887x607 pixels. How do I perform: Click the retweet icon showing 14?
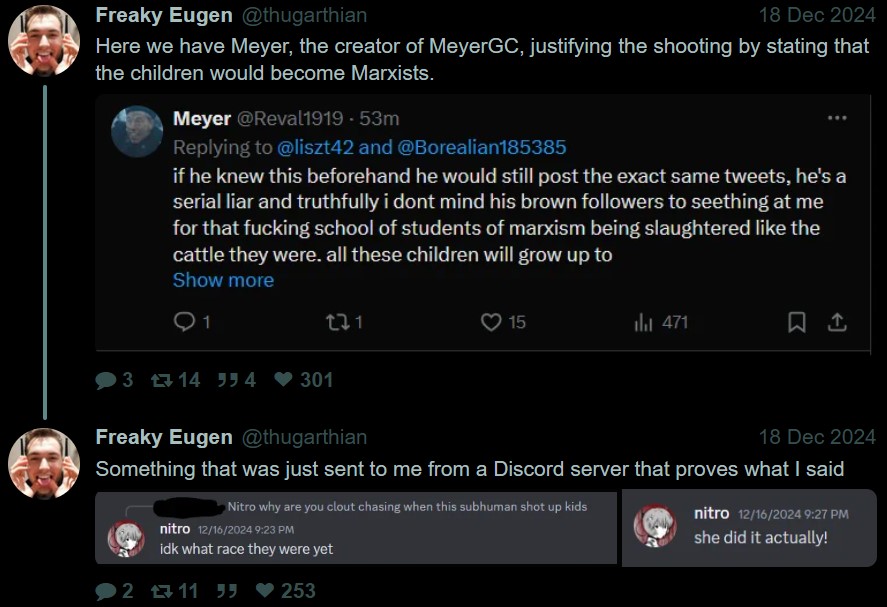pyautogui.click(x=160, y=380)
